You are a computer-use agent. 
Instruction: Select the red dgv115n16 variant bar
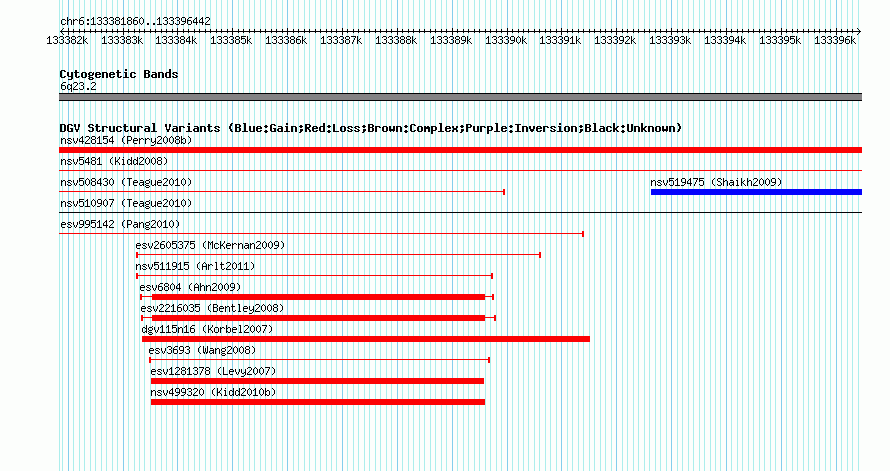(x=366, y=339)
